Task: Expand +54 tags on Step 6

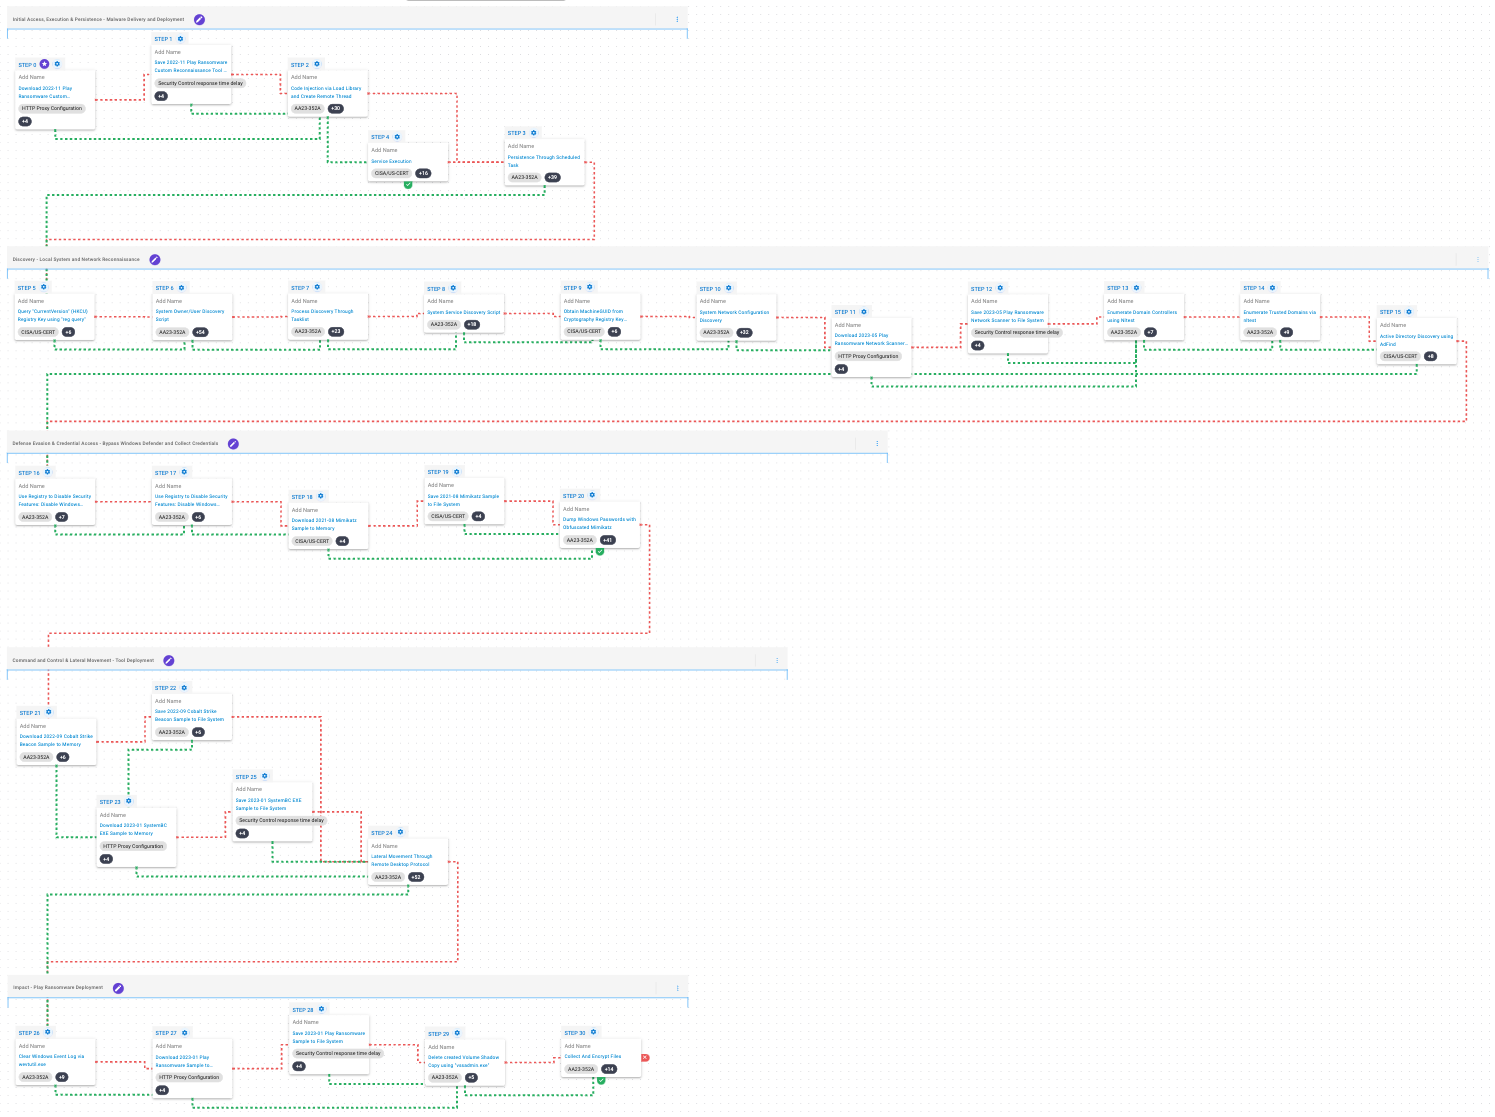Action: point(200,332)
